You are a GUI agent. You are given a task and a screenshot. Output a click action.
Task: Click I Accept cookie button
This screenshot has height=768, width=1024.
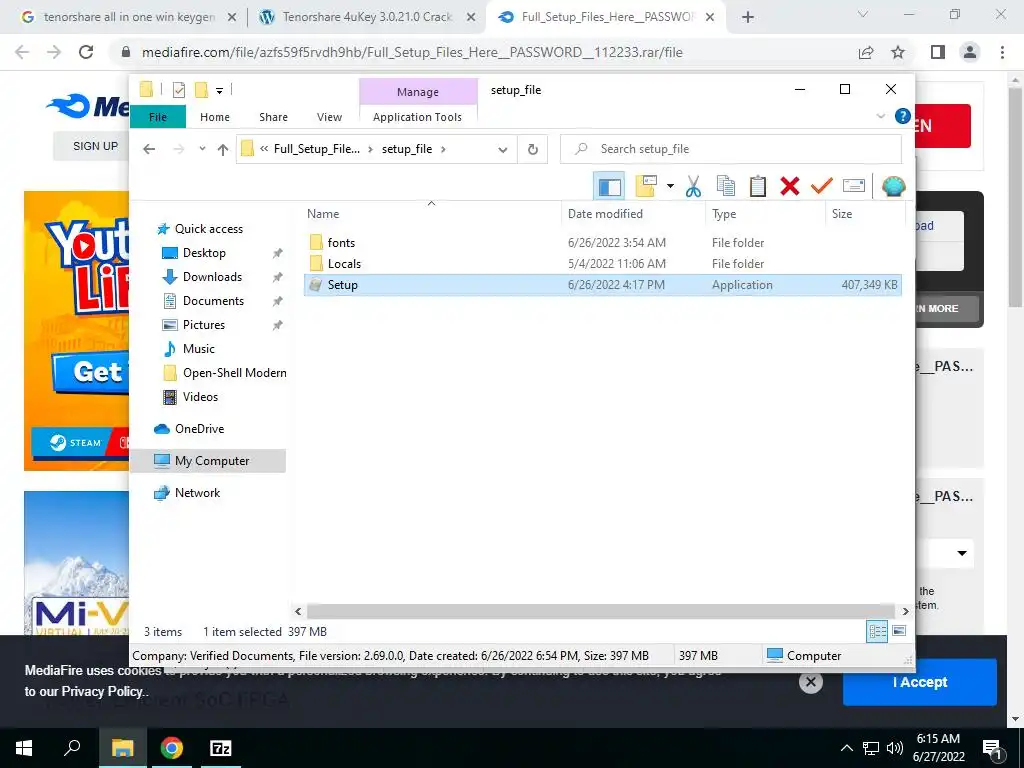(920, 682)
